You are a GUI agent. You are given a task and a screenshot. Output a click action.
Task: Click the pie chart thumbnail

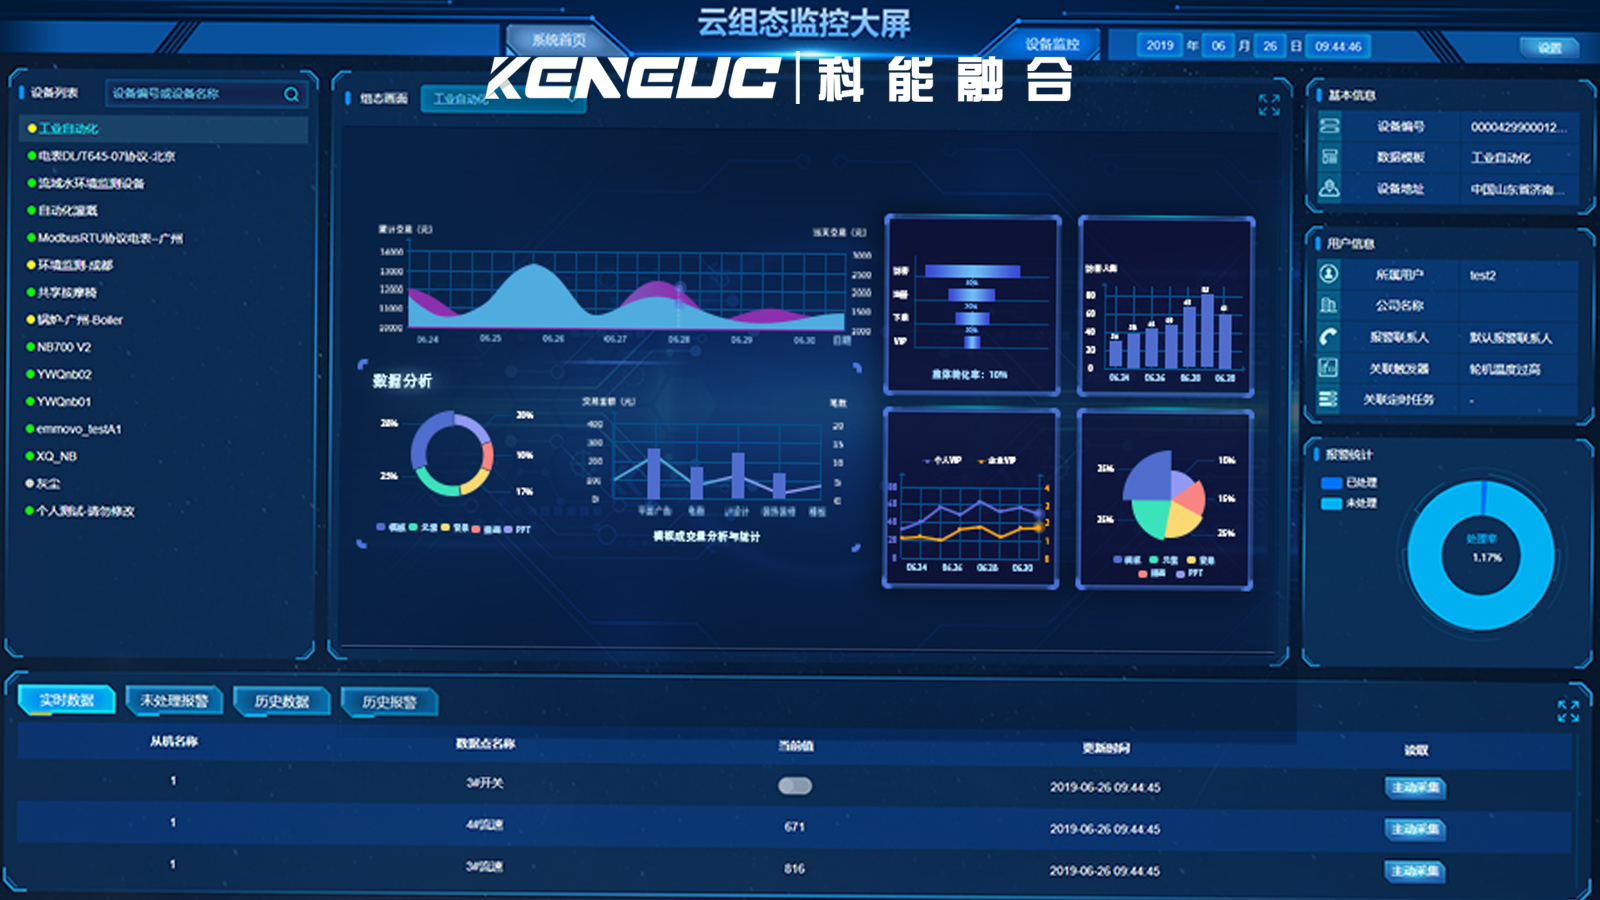click(1165, 499)
